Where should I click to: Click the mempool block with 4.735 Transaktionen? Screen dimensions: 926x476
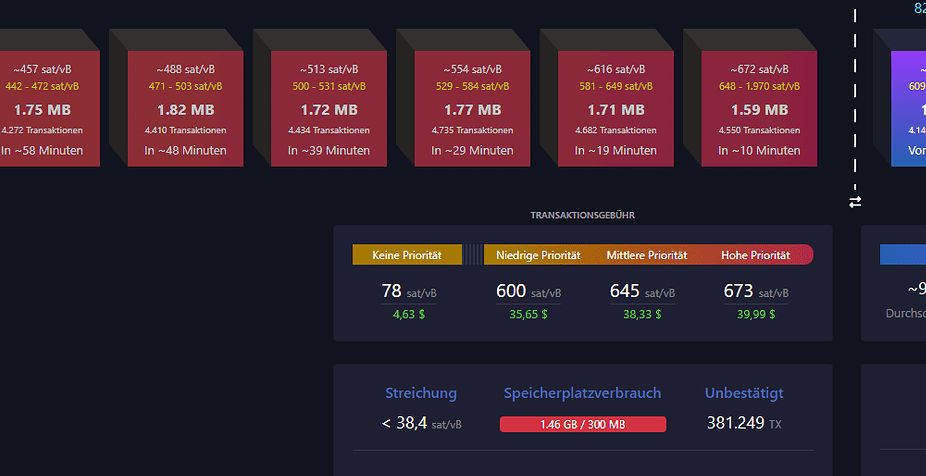coord(472,108)
